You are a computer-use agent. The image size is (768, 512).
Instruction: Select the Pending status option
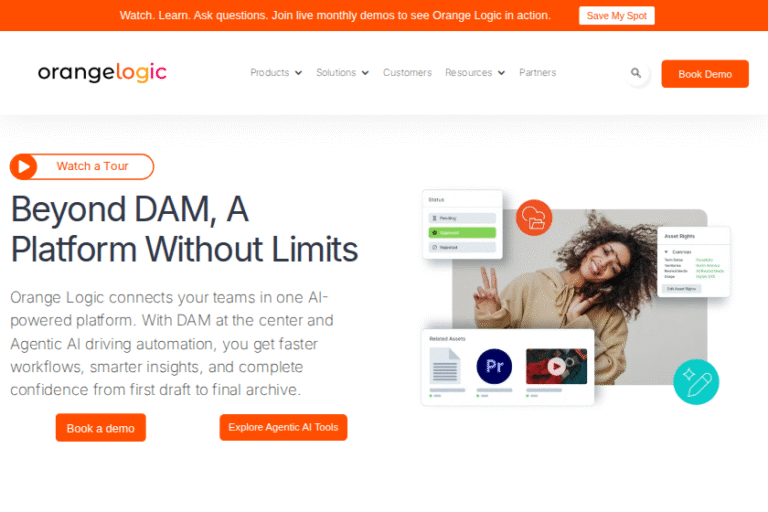pos(462,218)
